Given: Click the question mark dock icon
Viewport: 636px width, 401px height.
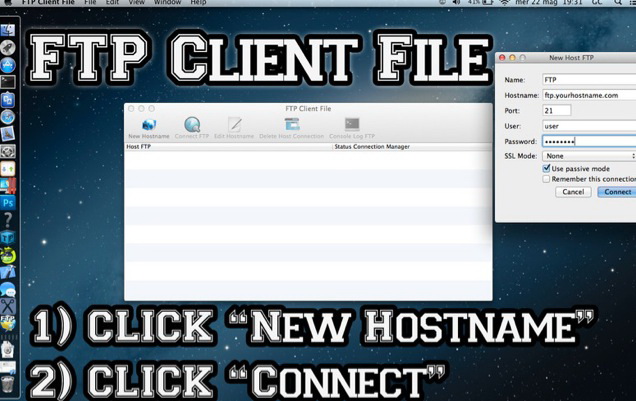Looking at the screenshot, I should (8, 220).
